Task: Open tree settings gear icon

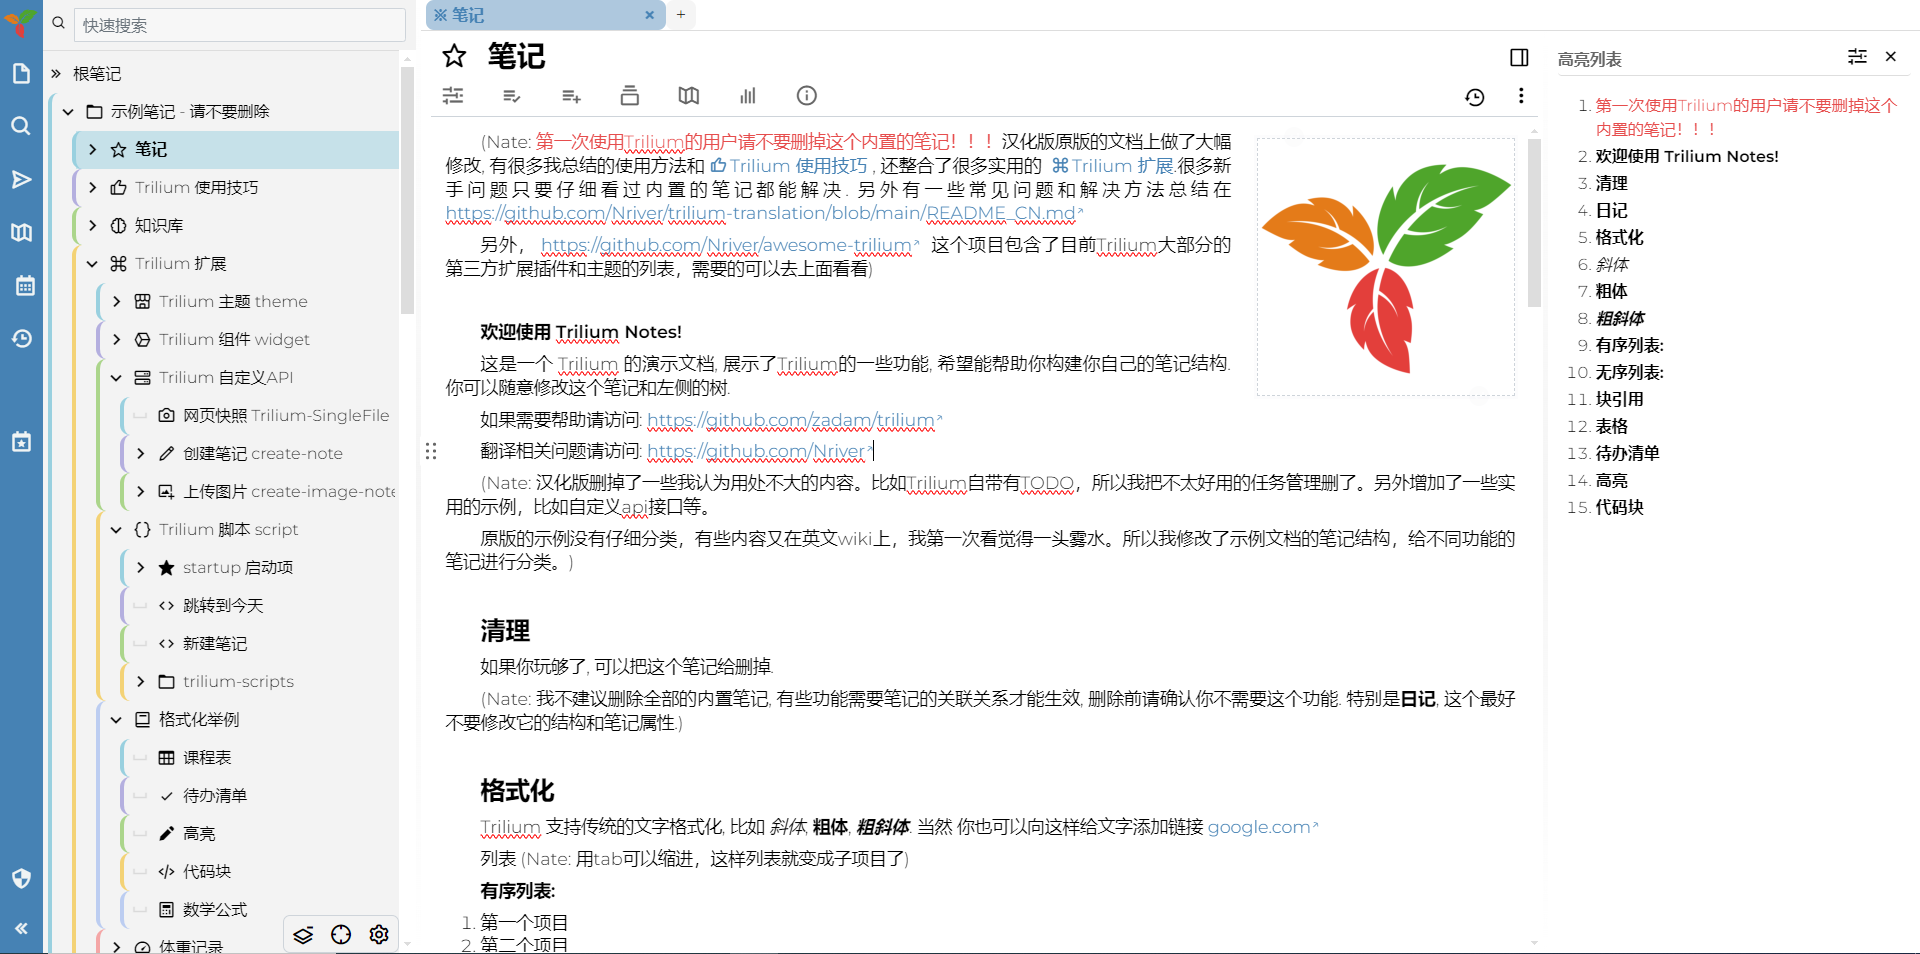Action: (379, 935)
